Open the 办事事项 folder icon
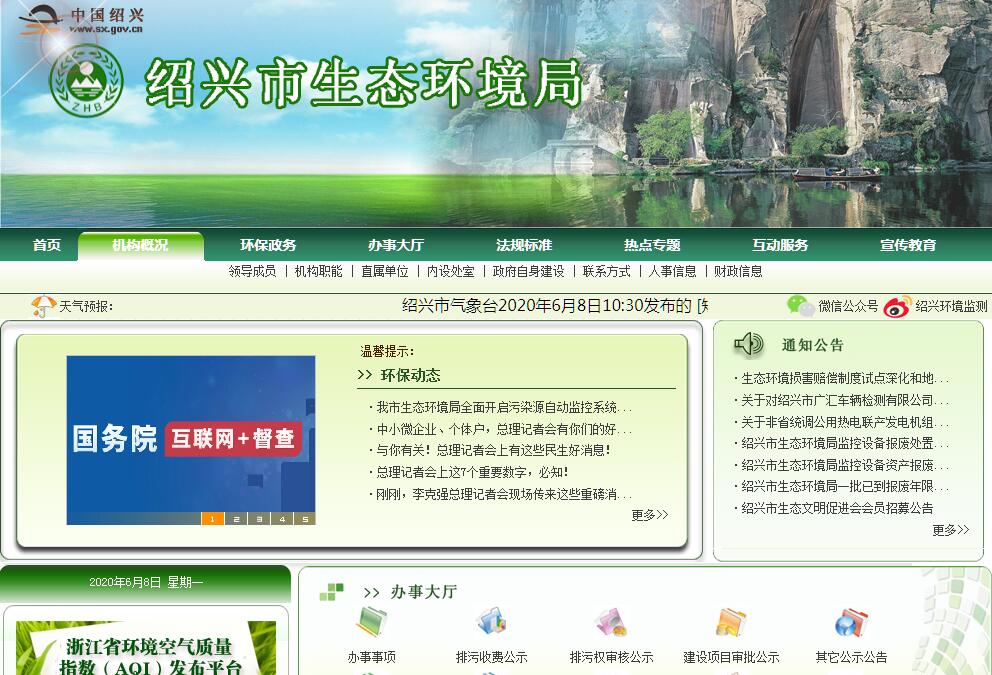992x675 pixels. point(372,624)
